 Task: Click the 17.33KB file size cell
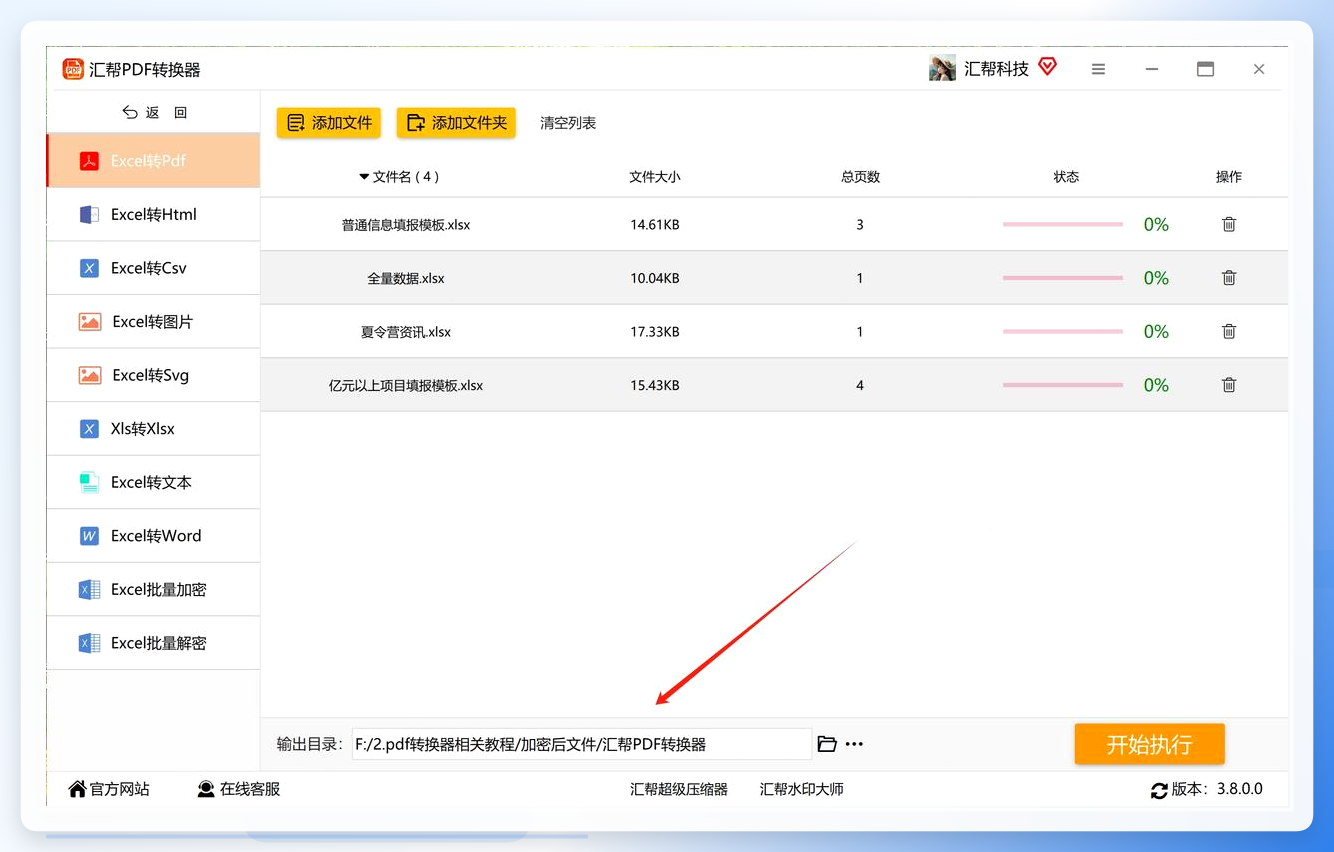click(x=655, y=331)
